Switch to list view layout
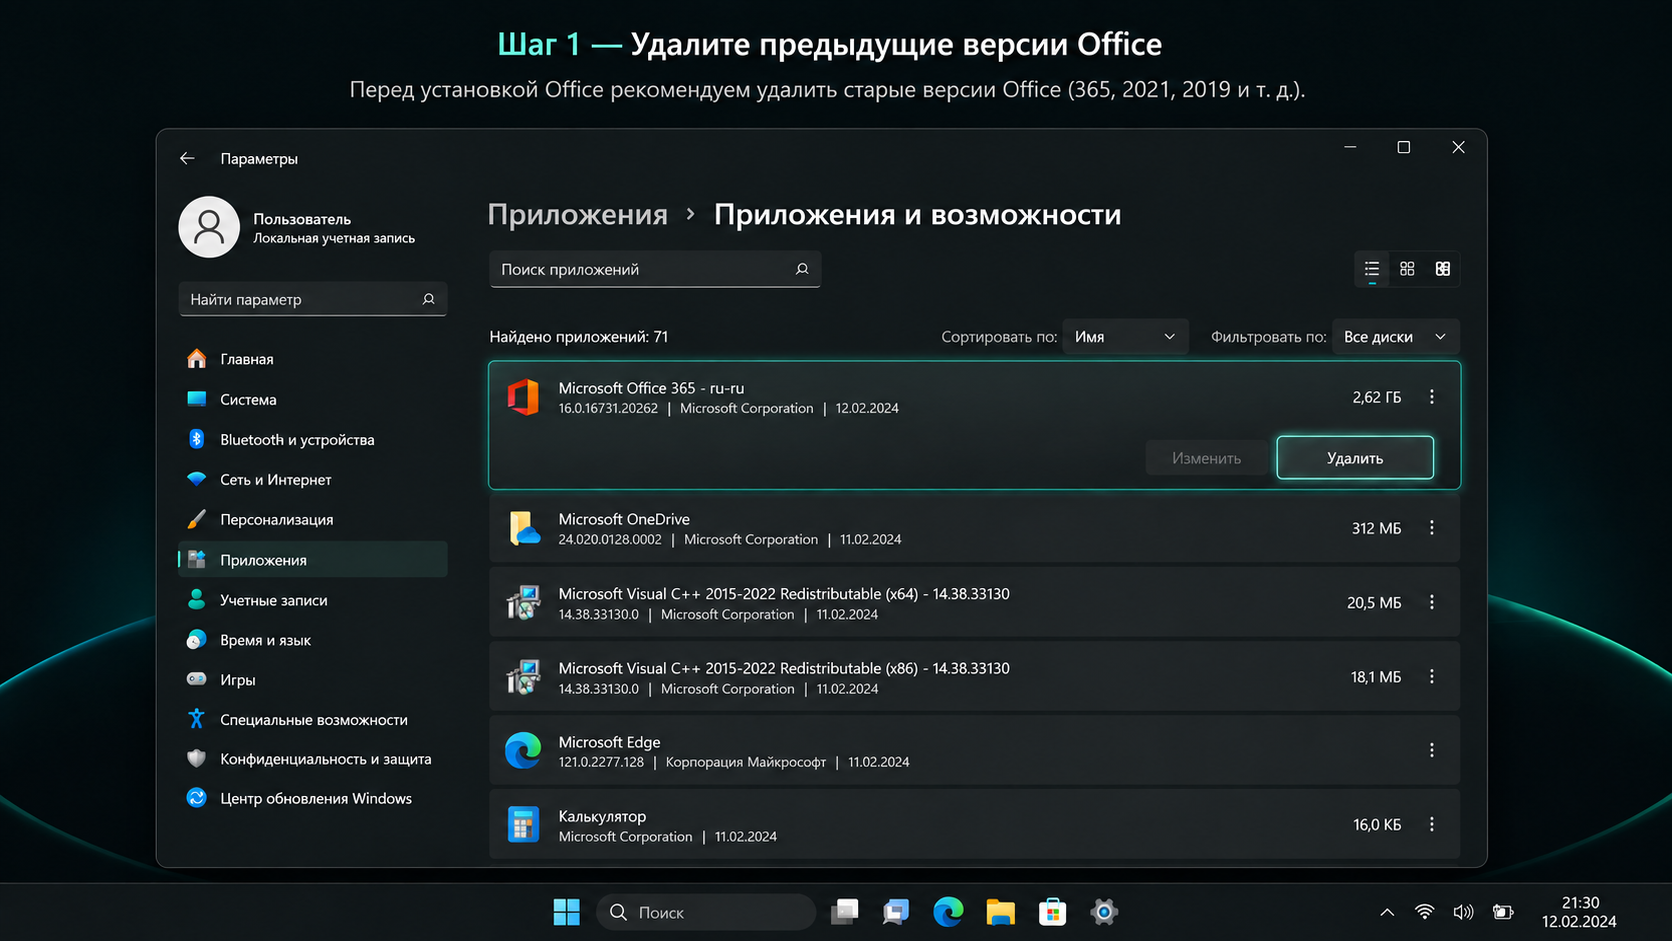Screen dimensions: 1672x941 click(x=1372, y=269)
